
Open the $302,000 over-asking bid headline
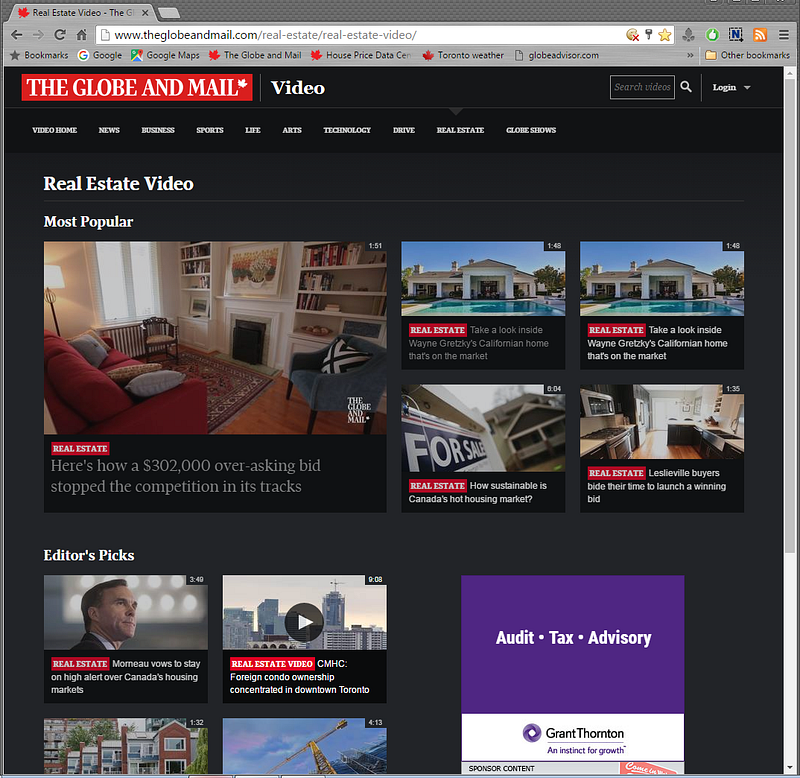tap(186, 476)
